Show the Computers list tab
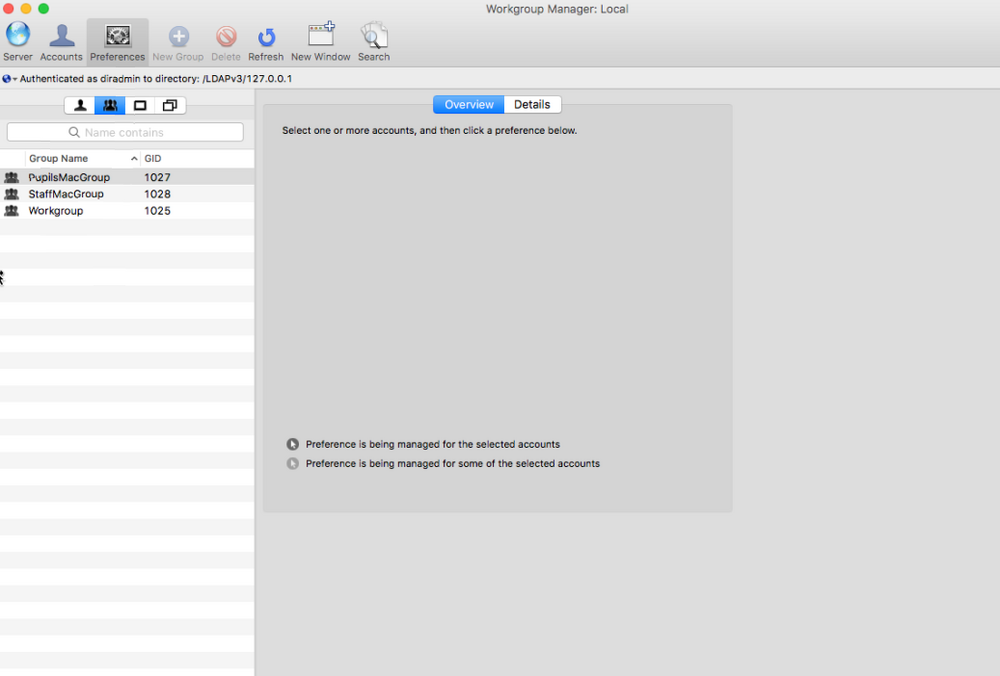1000x676 pixels. (140, 105)
